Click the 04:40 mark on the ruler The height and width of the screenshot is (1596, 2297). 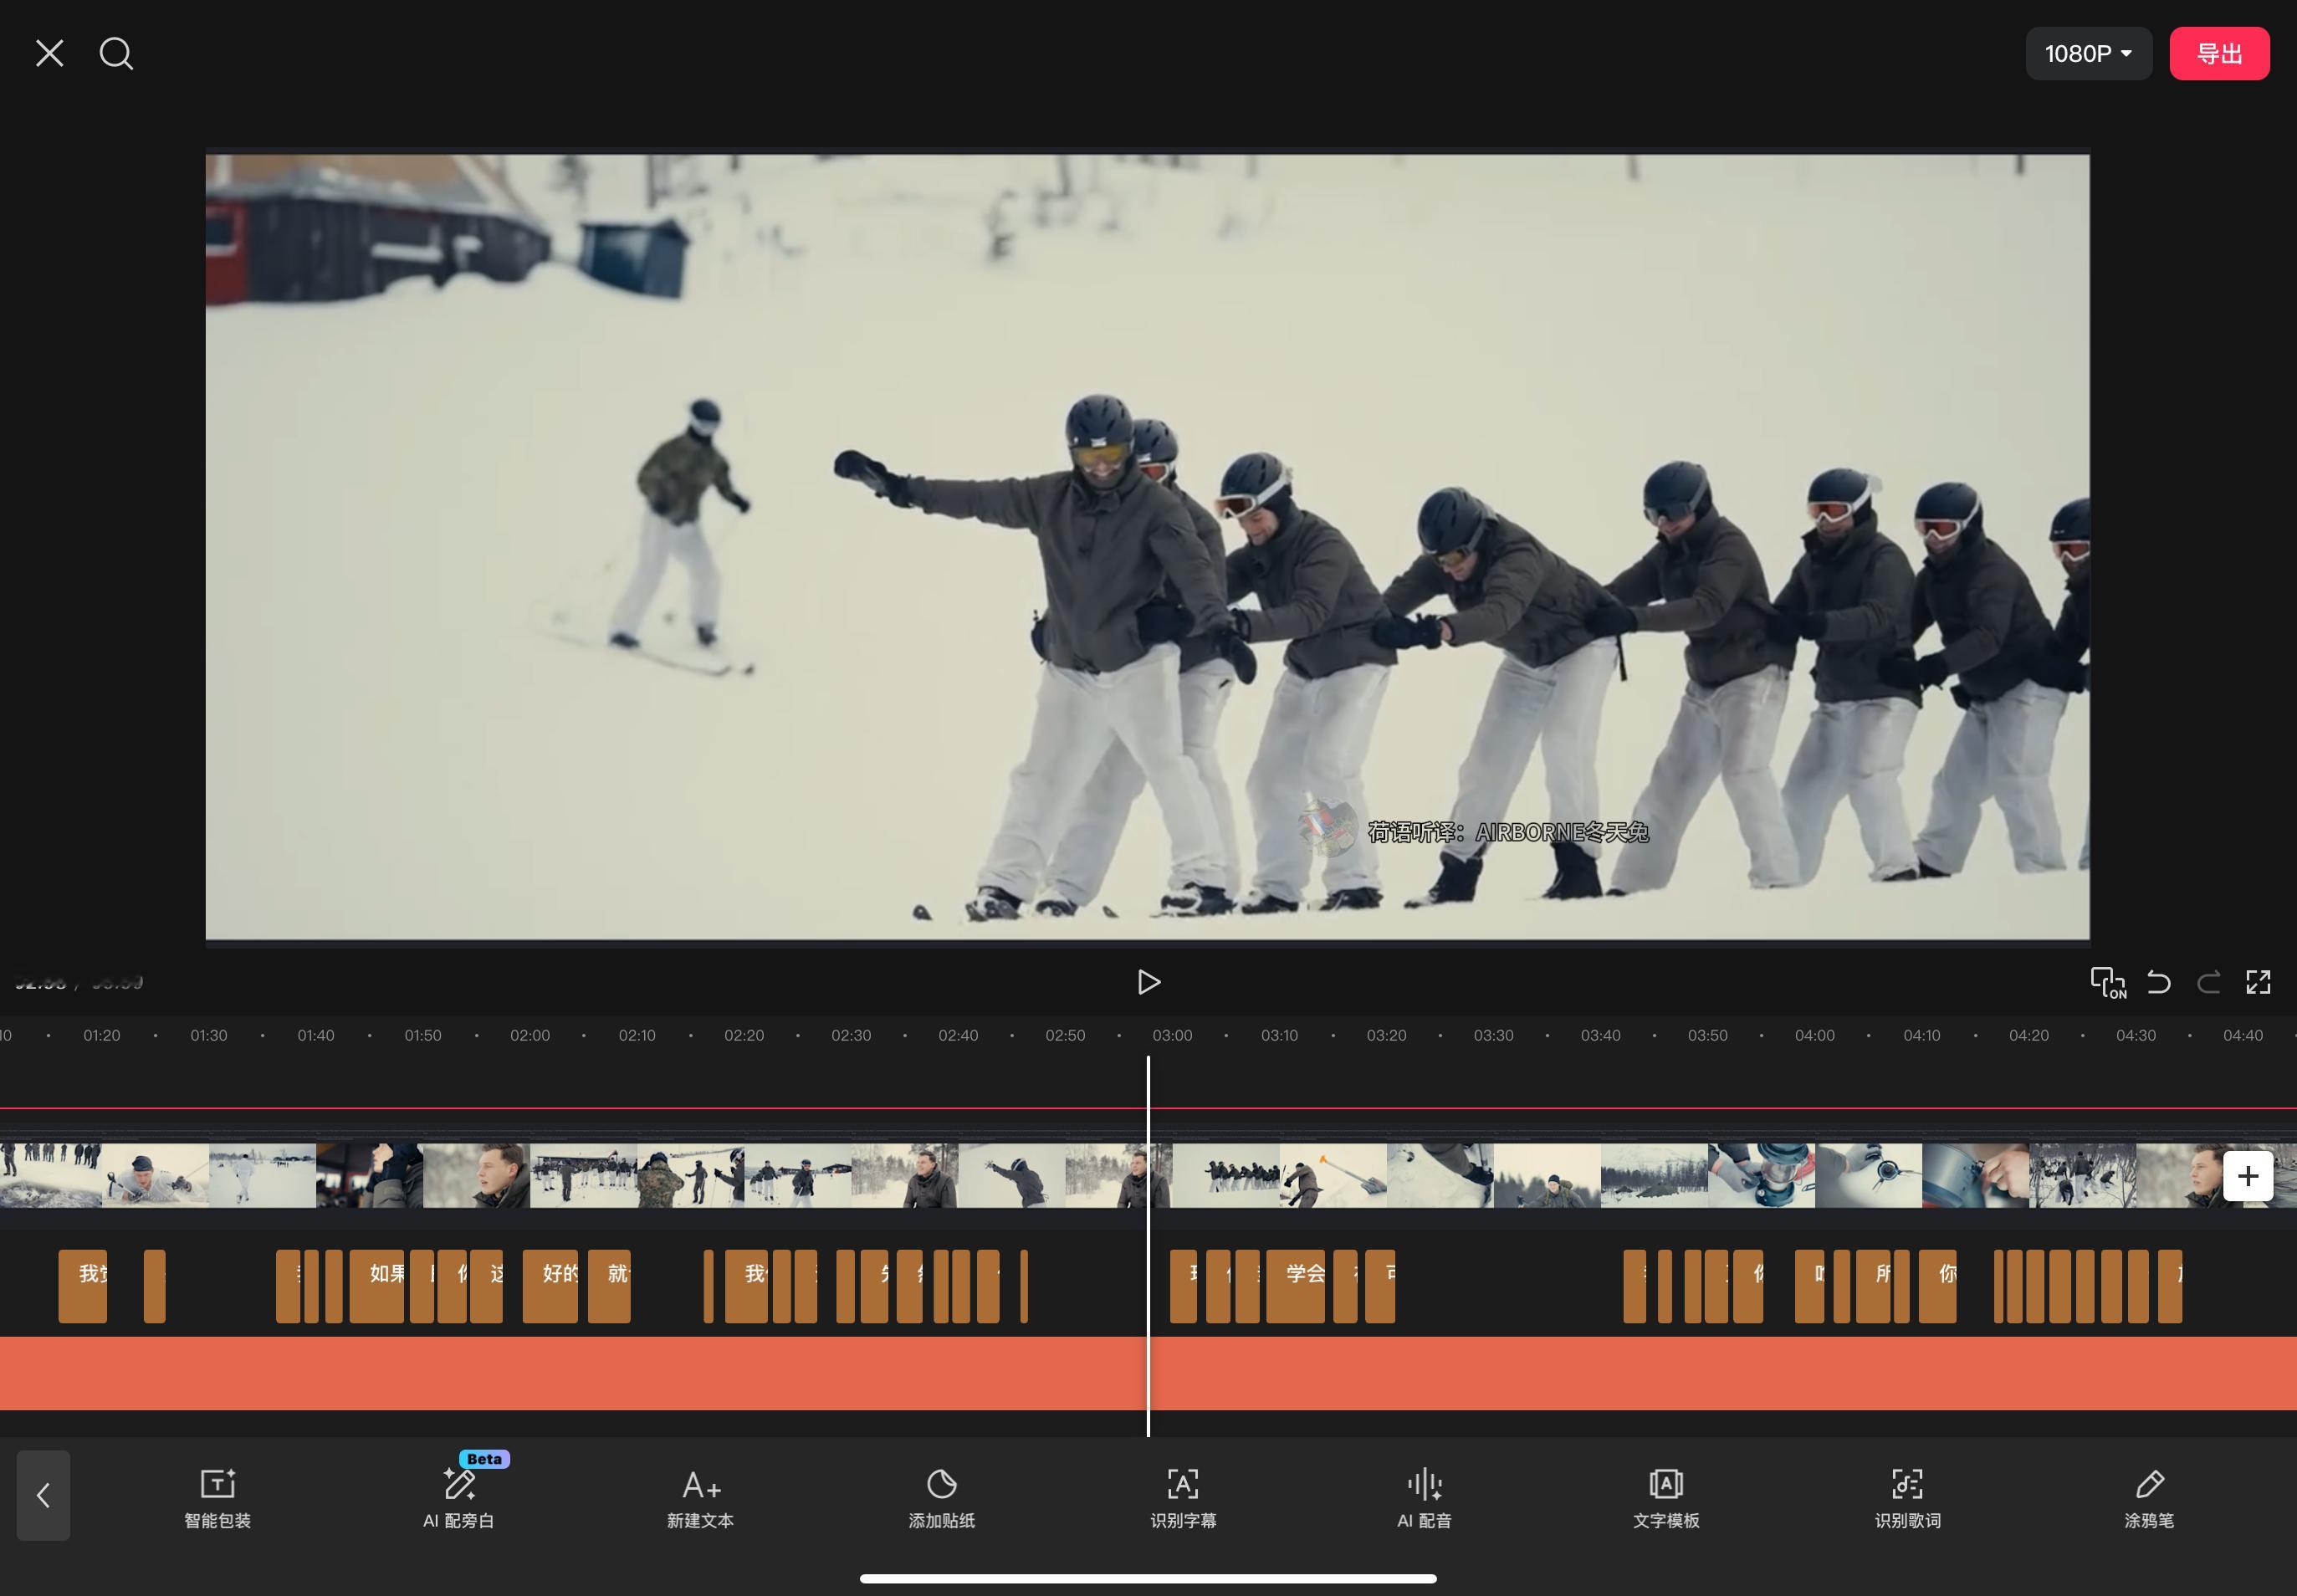2243,1035
